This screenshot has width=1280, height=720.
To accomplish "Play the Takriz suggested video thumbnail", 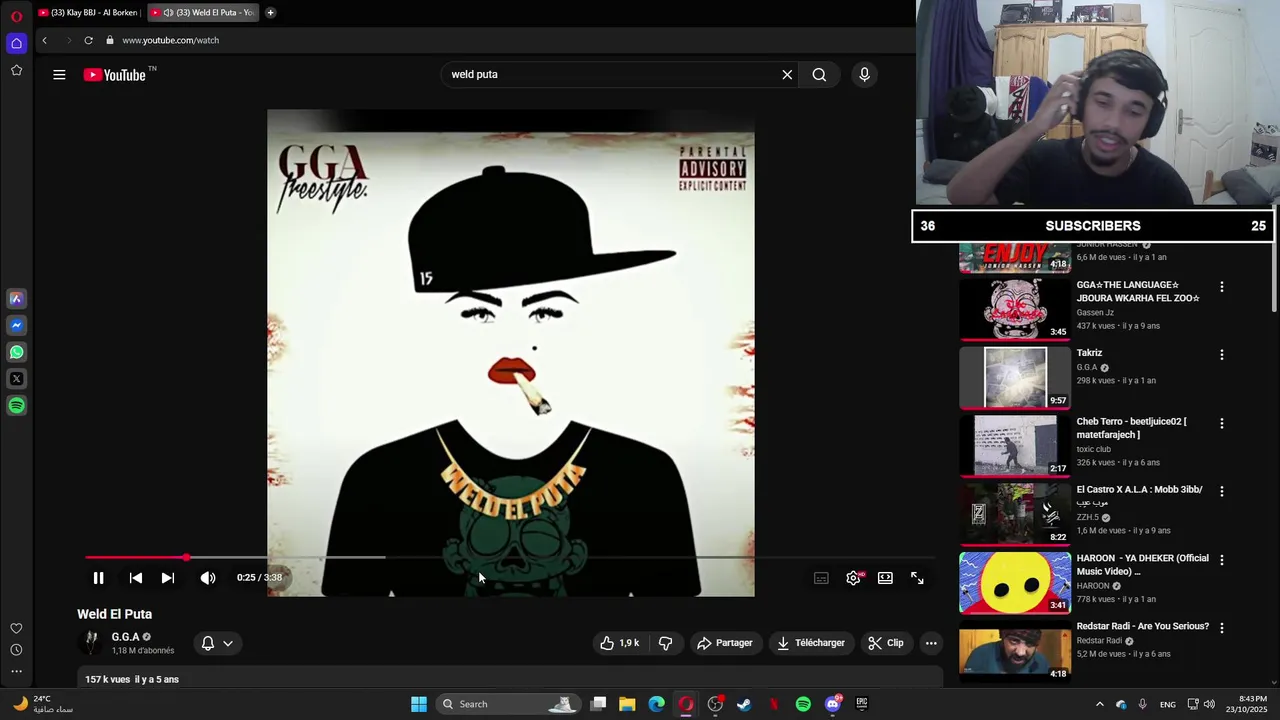I will pos(1015,378).
